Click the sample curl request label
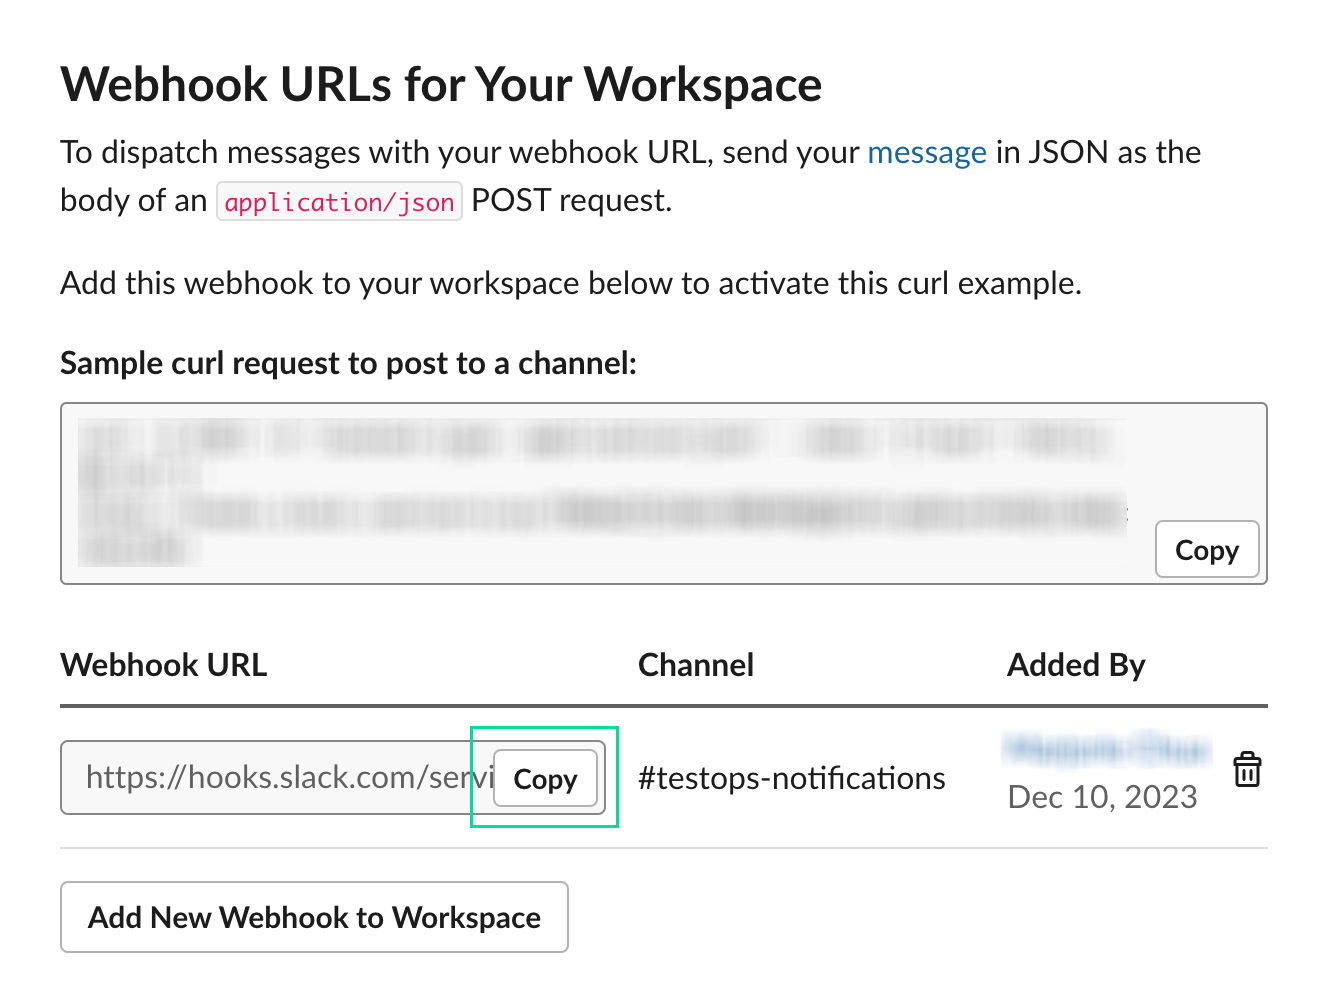This screenshot has height=1007, width=1326. pyautogui.click(x=348, y=362)
